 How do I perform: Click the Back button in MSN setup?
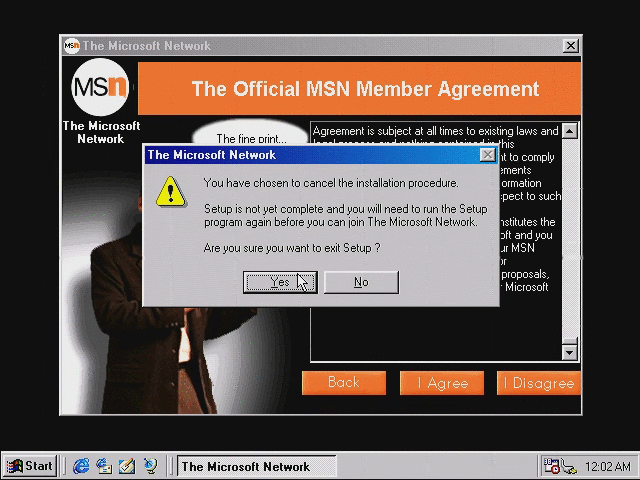[x=344, y=383]
